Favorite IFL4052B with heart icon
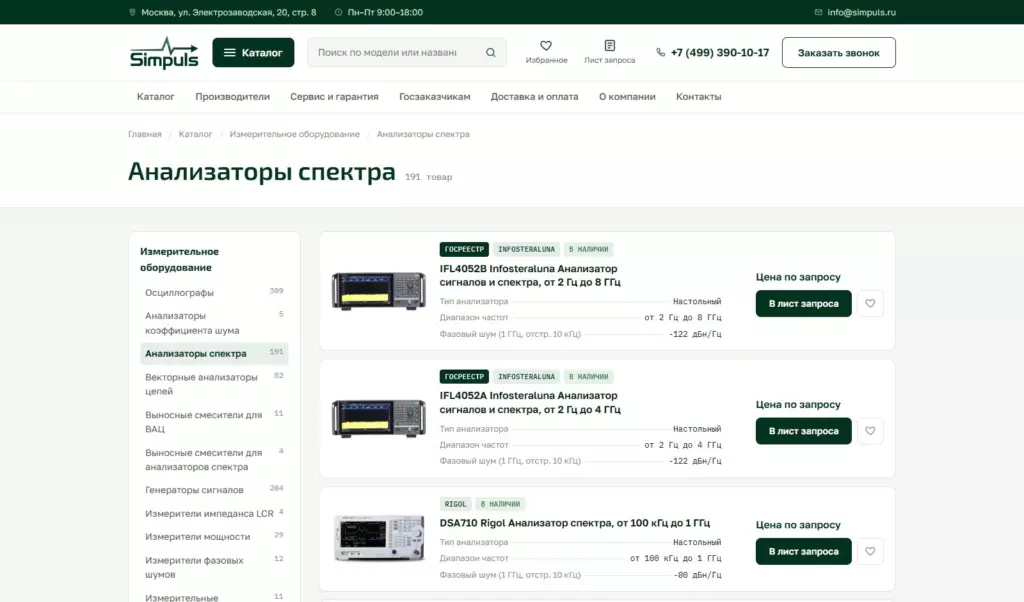This screenshot has height=602, width=1024. [870, 304]
